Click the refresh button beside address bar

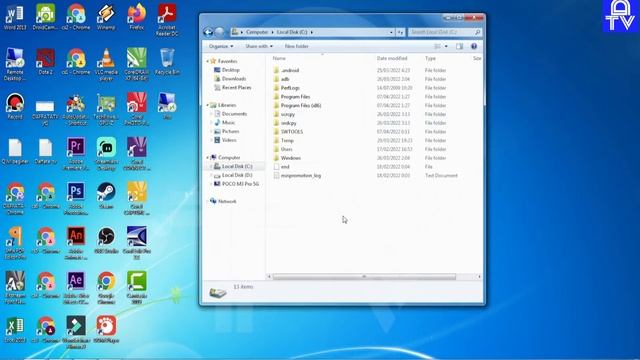click(x=400, y=32)
